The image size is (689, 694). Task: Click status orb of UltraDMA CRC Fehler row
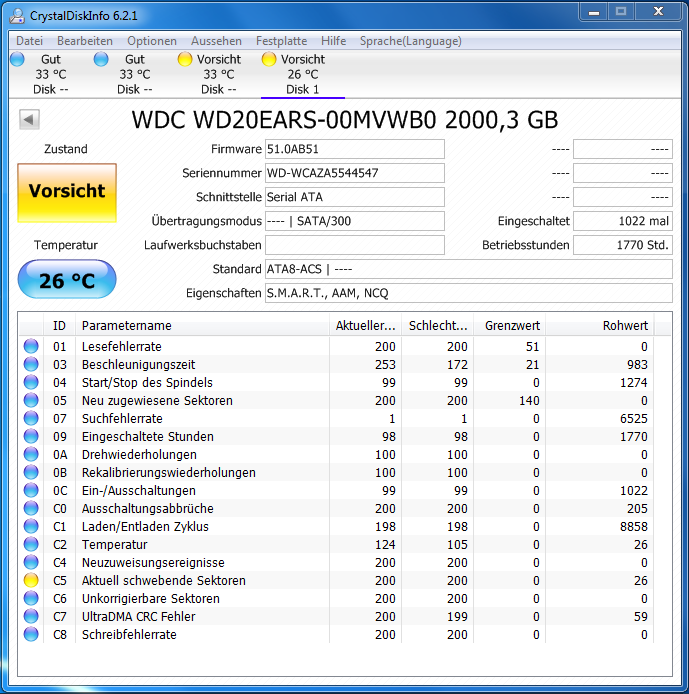coord(31,616)
